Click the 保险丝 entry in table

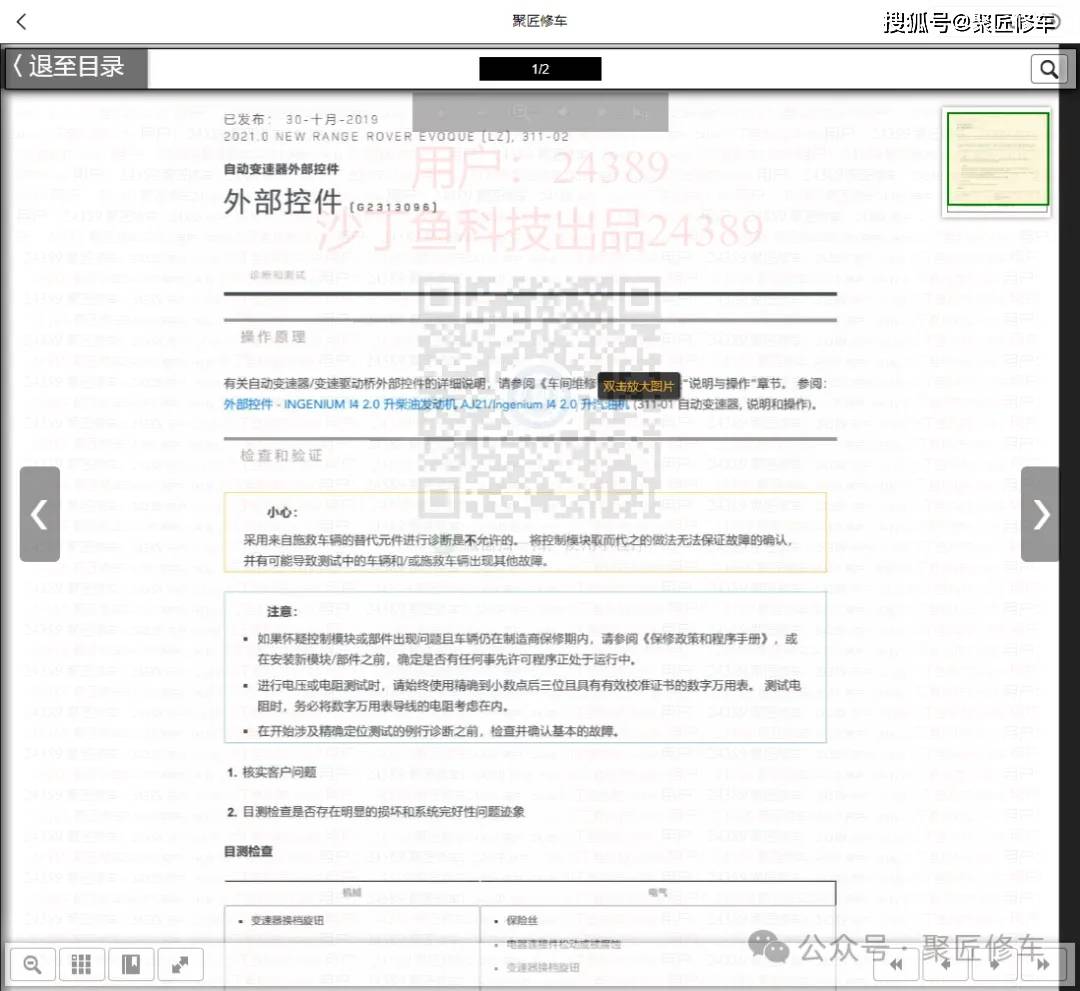coord(521,920)
